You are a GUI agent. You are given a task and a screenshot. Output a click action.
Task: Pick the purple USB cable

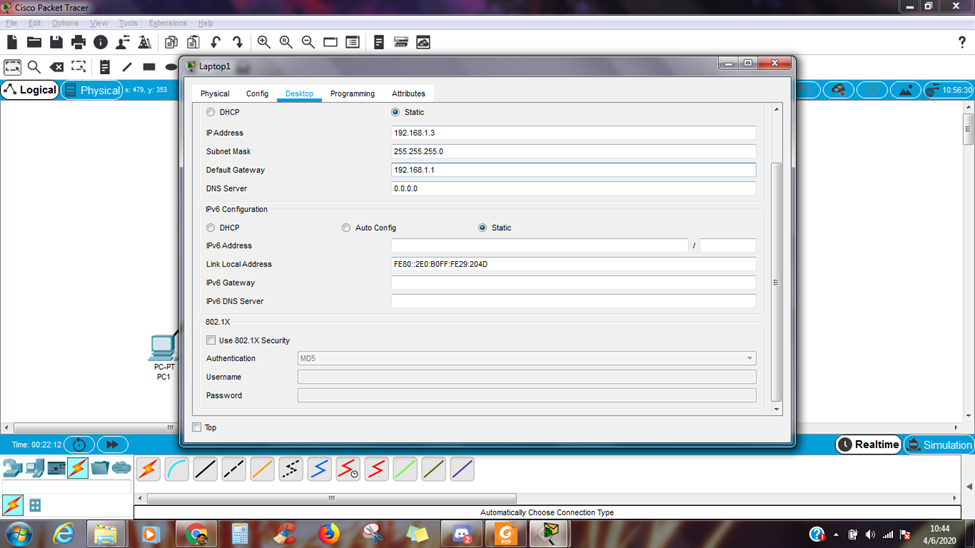point(462,469)
